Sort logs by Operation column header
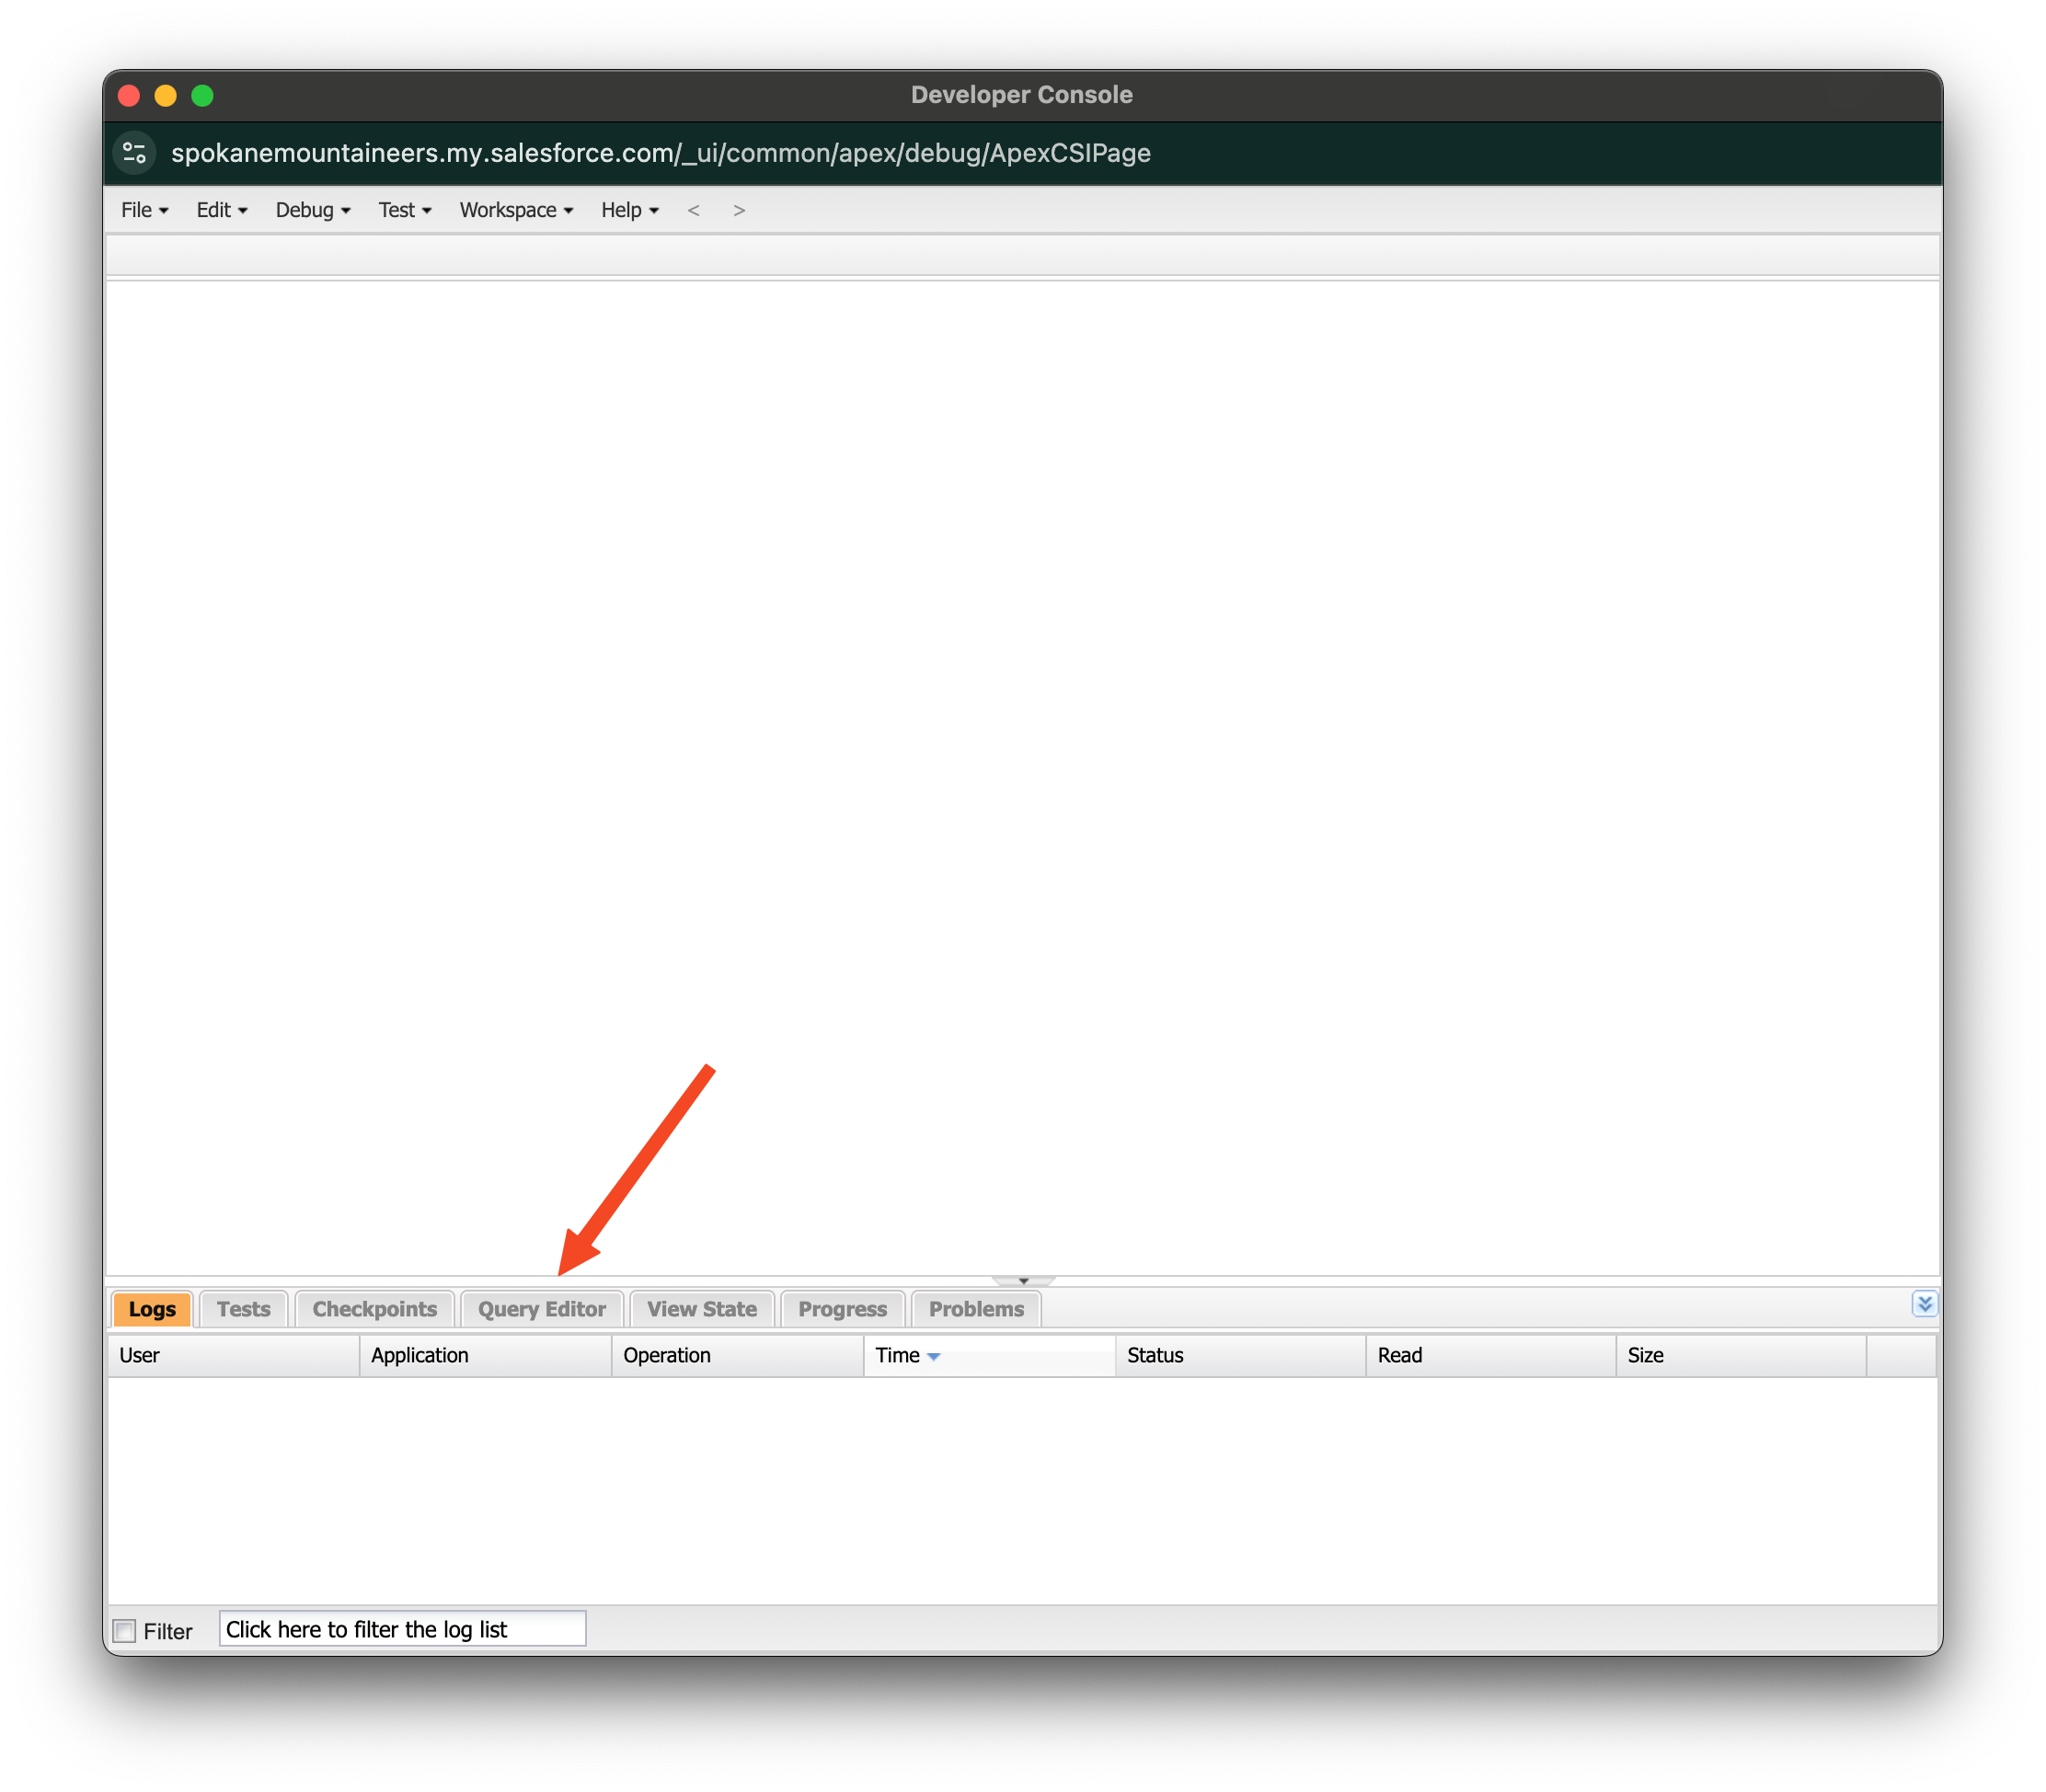This screenshot has width=2046, height=1792. tap(667, 1355)
